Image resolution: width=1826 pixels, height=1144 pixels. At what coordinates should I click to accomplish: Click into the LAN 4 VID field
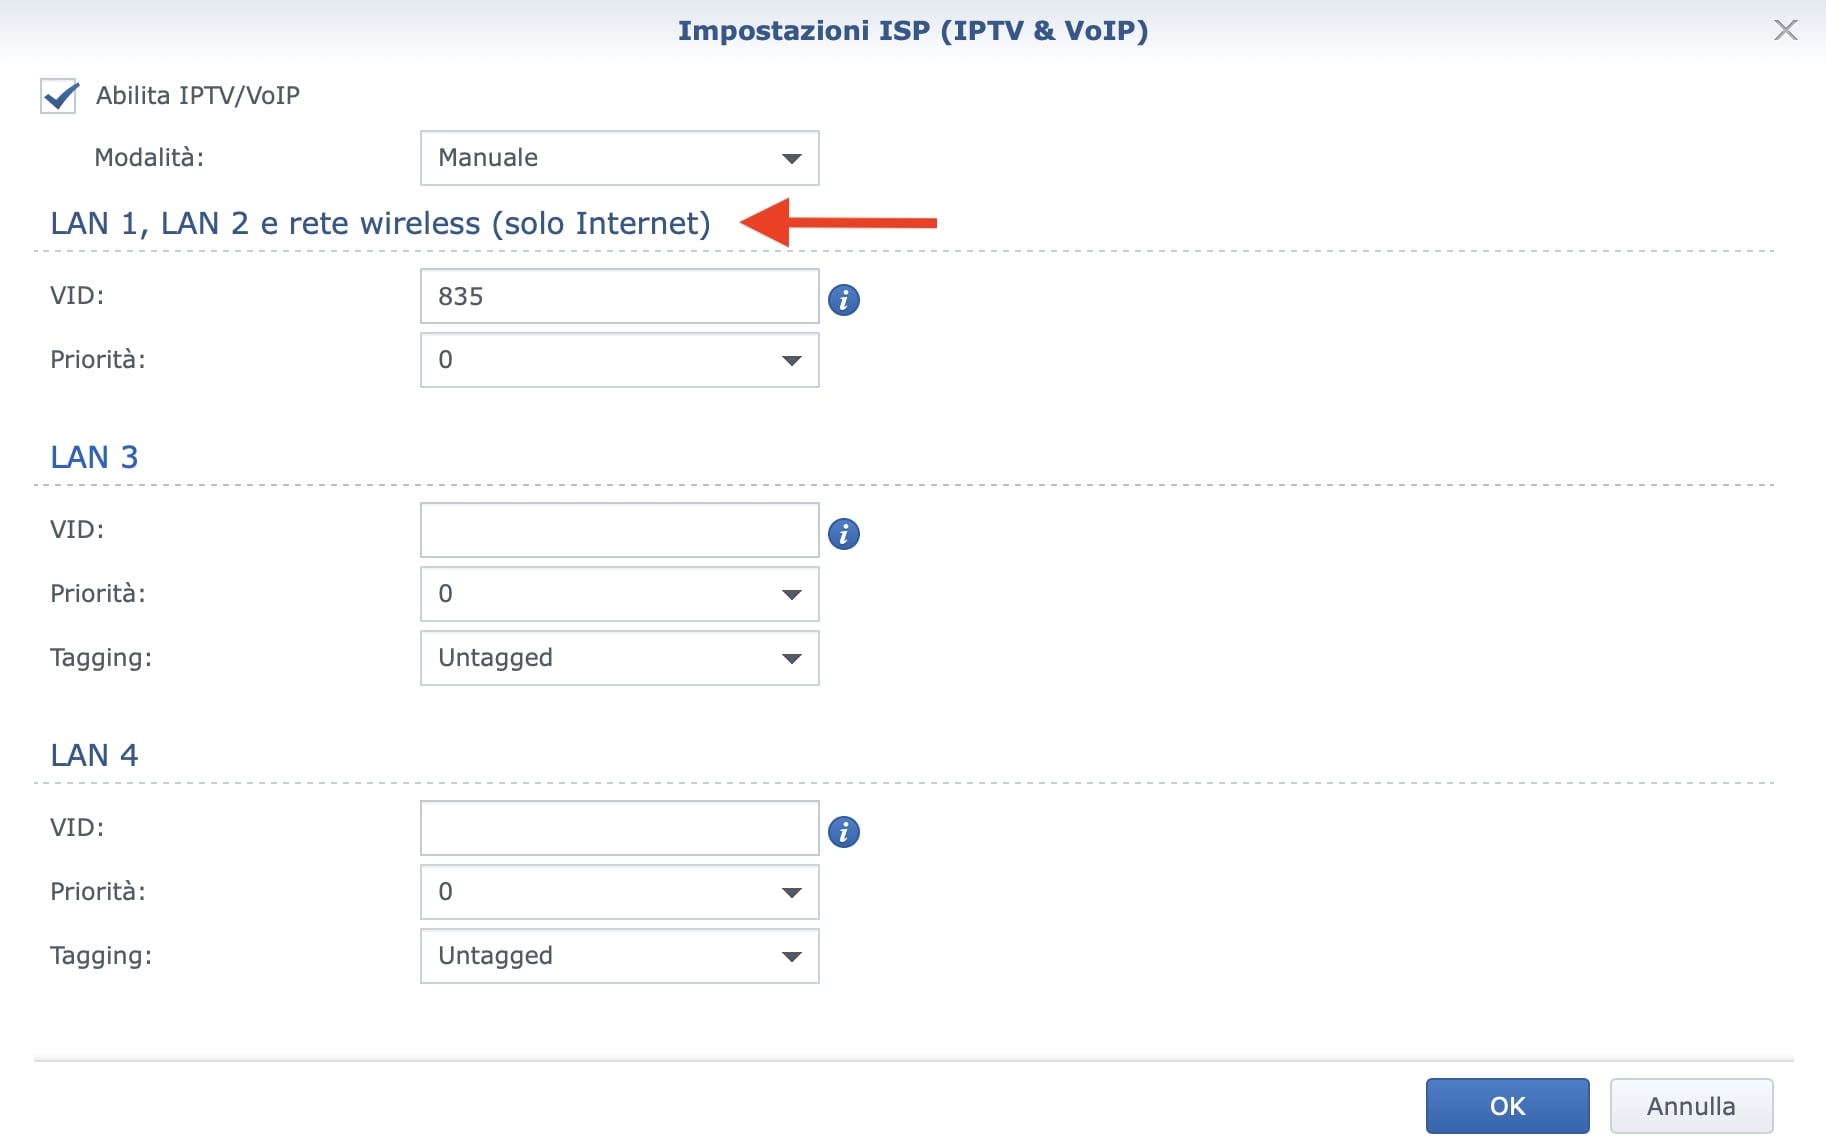click(619, 828)
